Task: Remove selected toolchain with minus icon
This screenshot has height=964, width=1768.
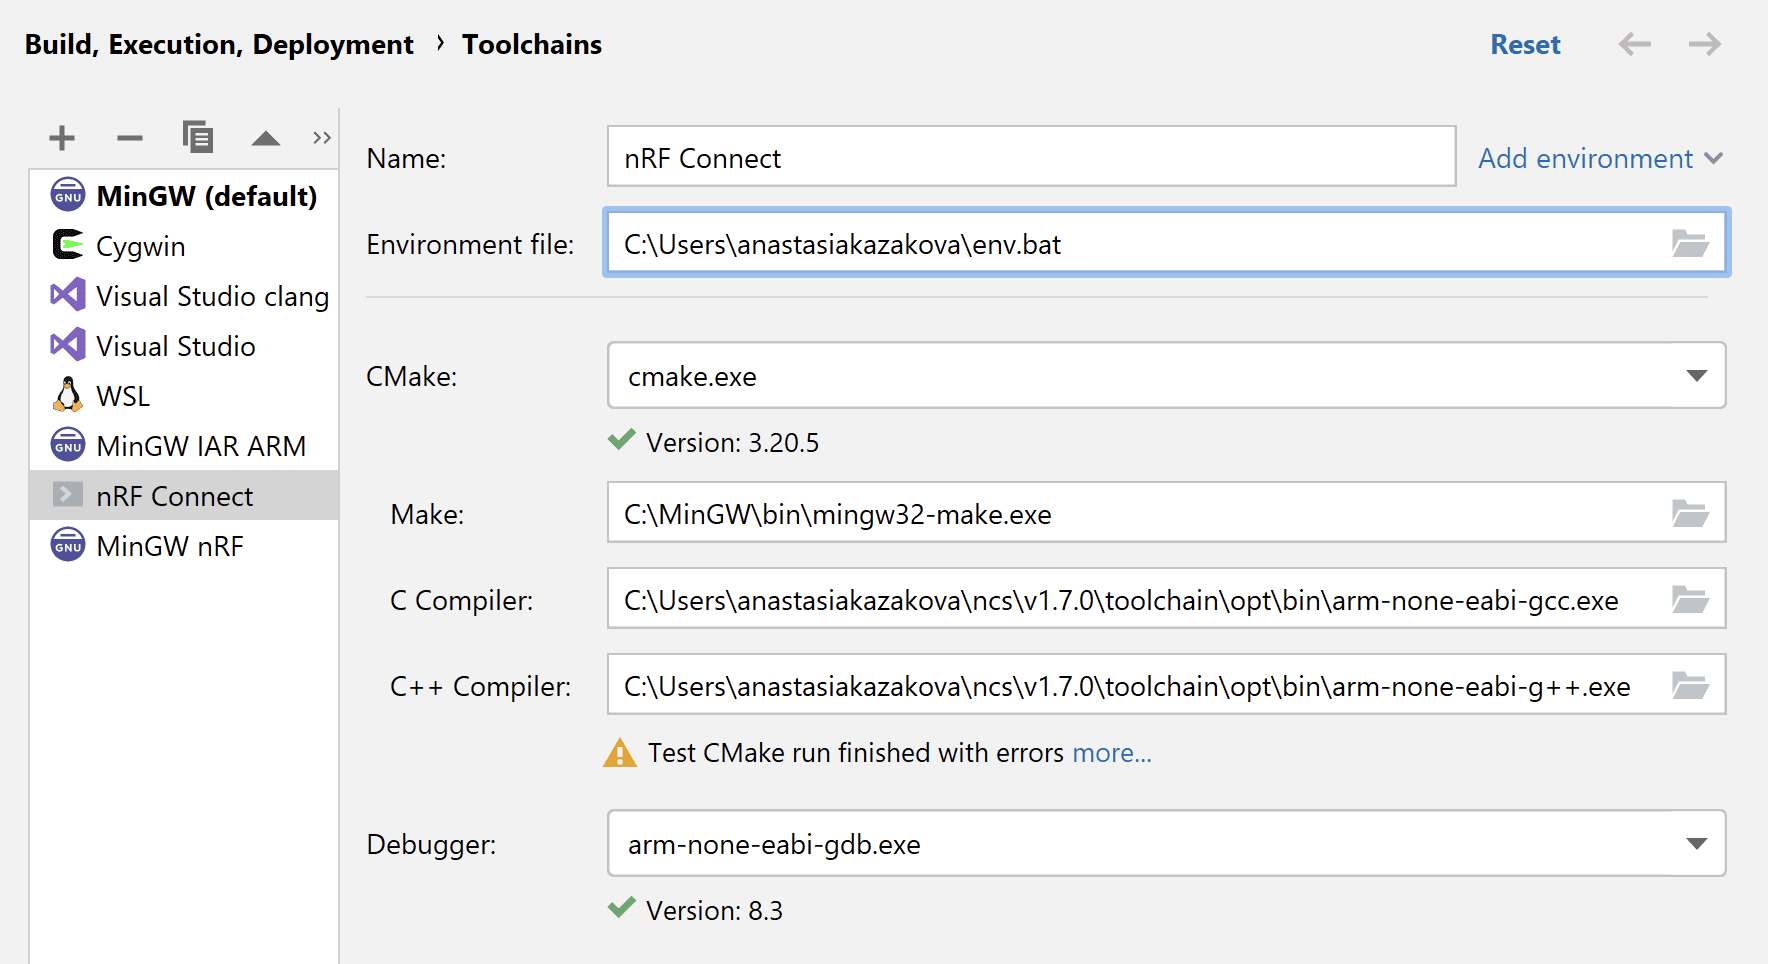Action: pyautogui.click(x=130, y=138)
